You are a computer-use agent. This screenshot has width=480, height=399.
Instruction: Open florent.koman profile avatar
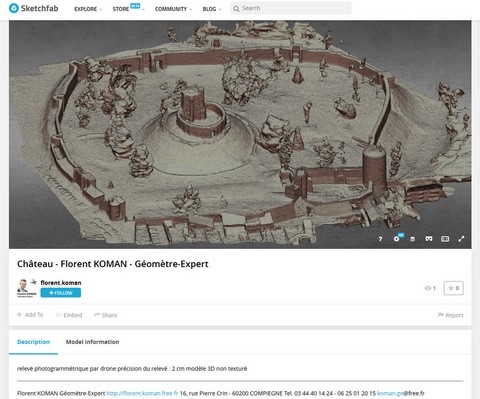click(x=26, y=288)
